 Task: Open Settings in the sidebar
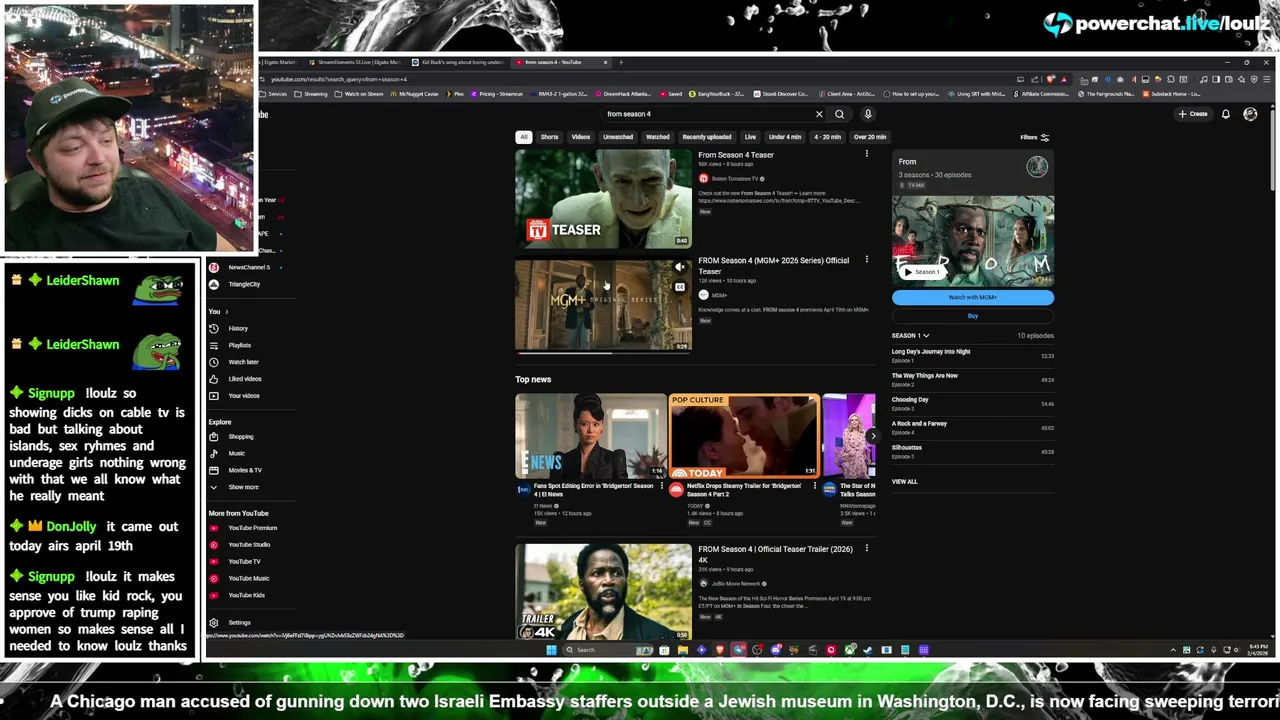[x=239, y=623]
